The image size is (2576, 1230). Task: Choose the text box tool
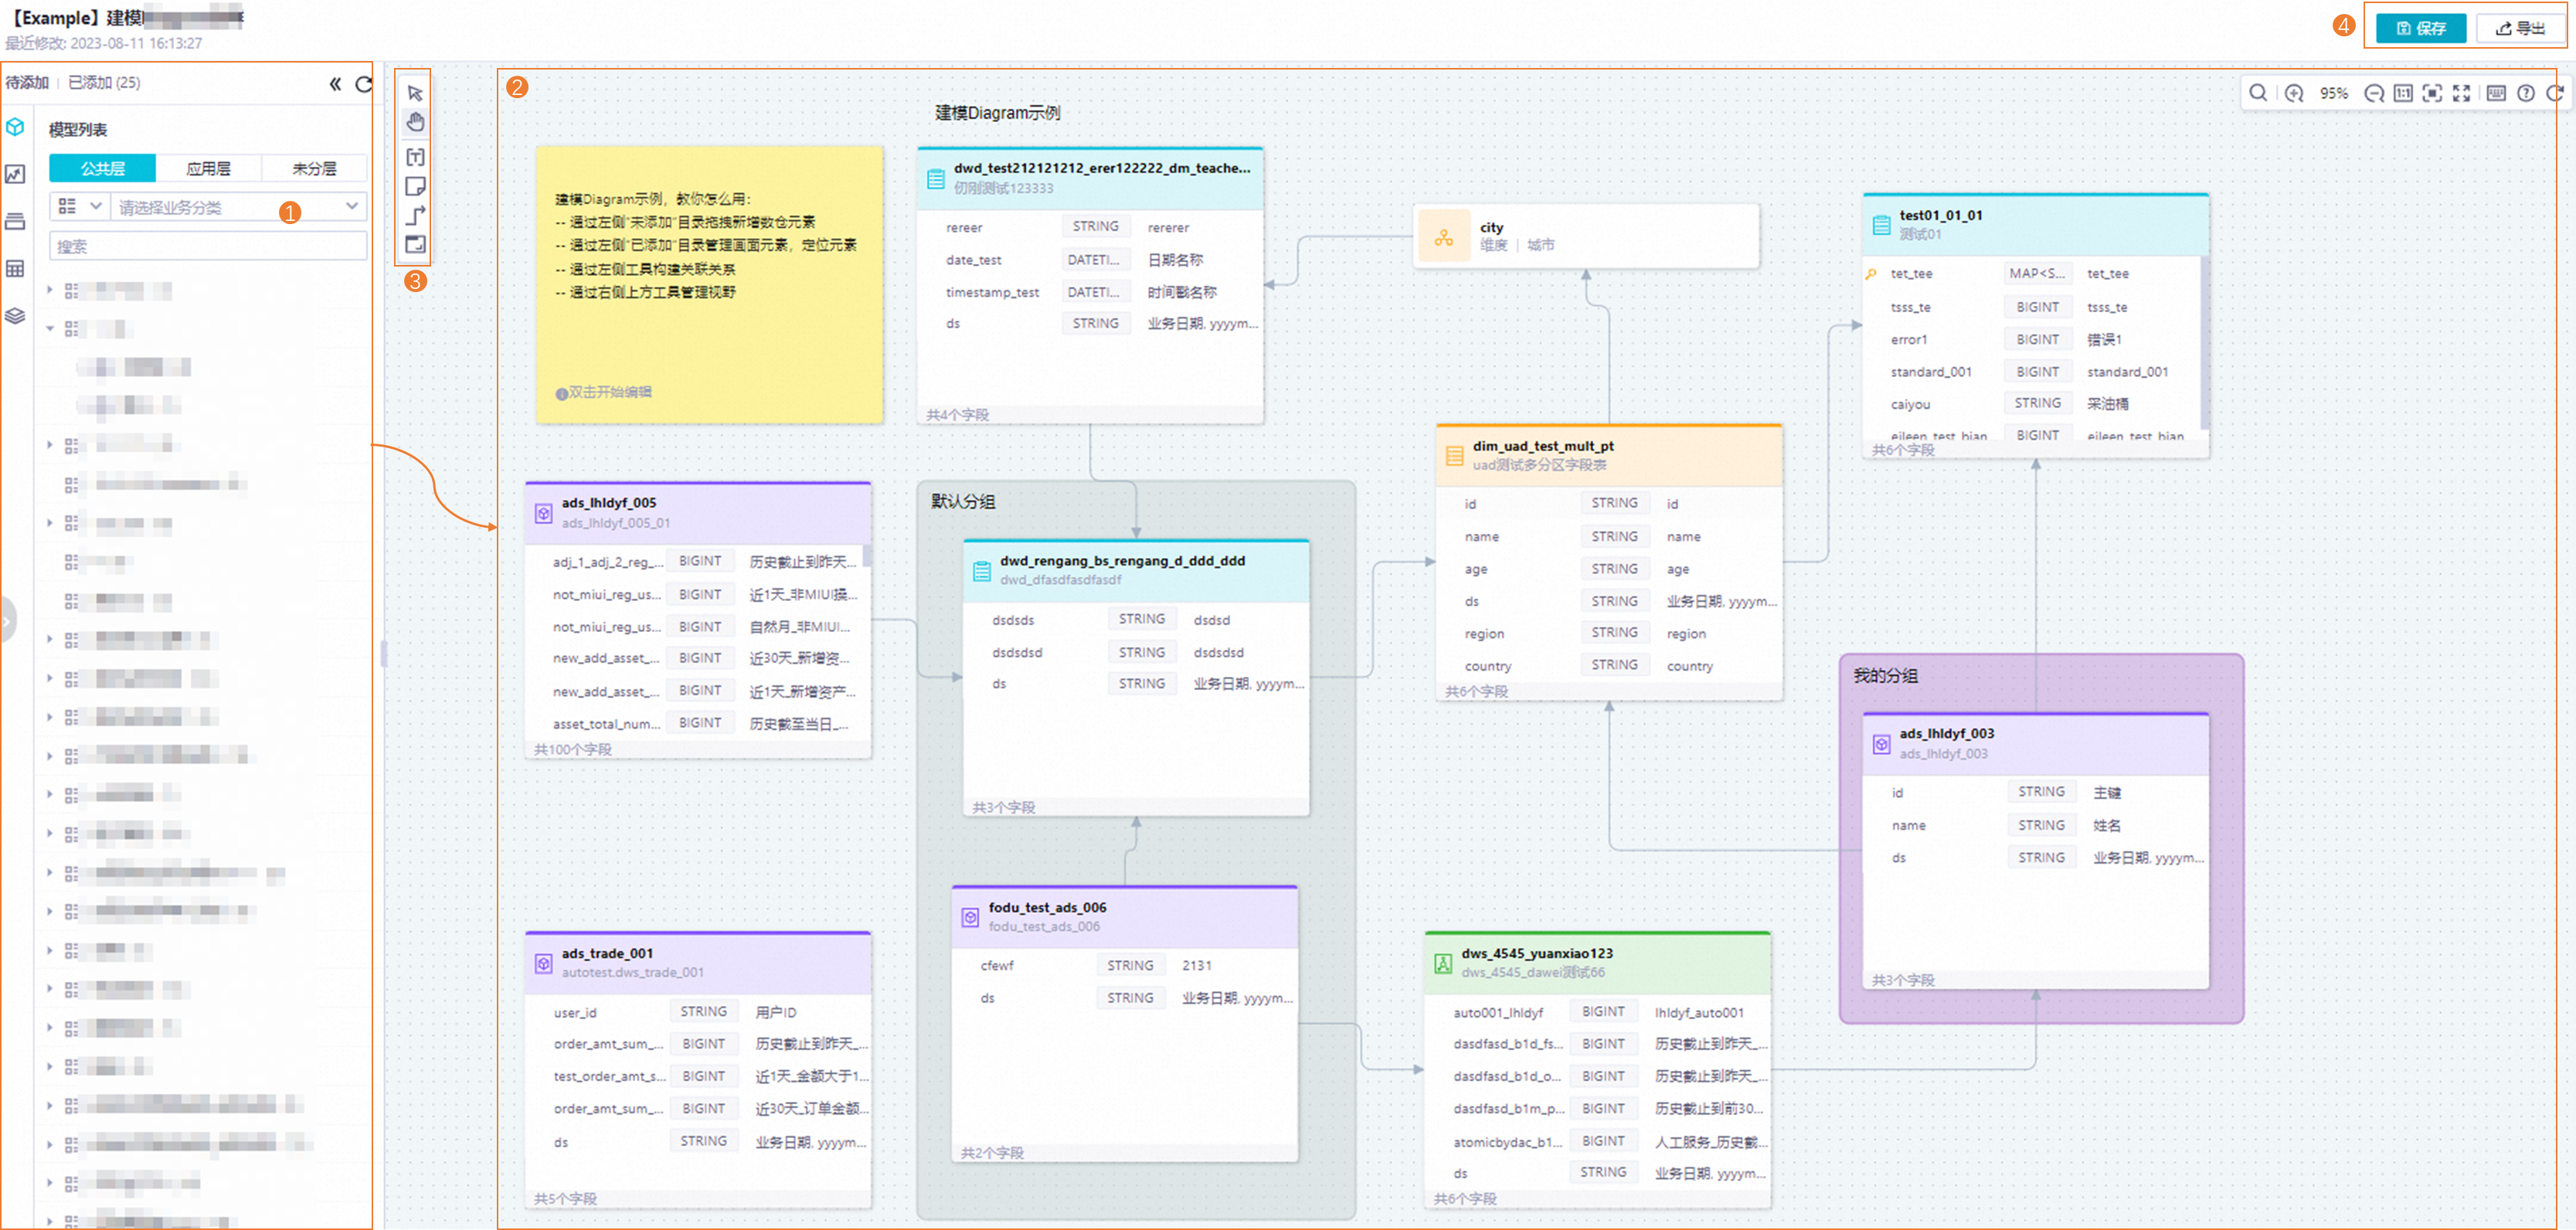[x=415, y=156]
